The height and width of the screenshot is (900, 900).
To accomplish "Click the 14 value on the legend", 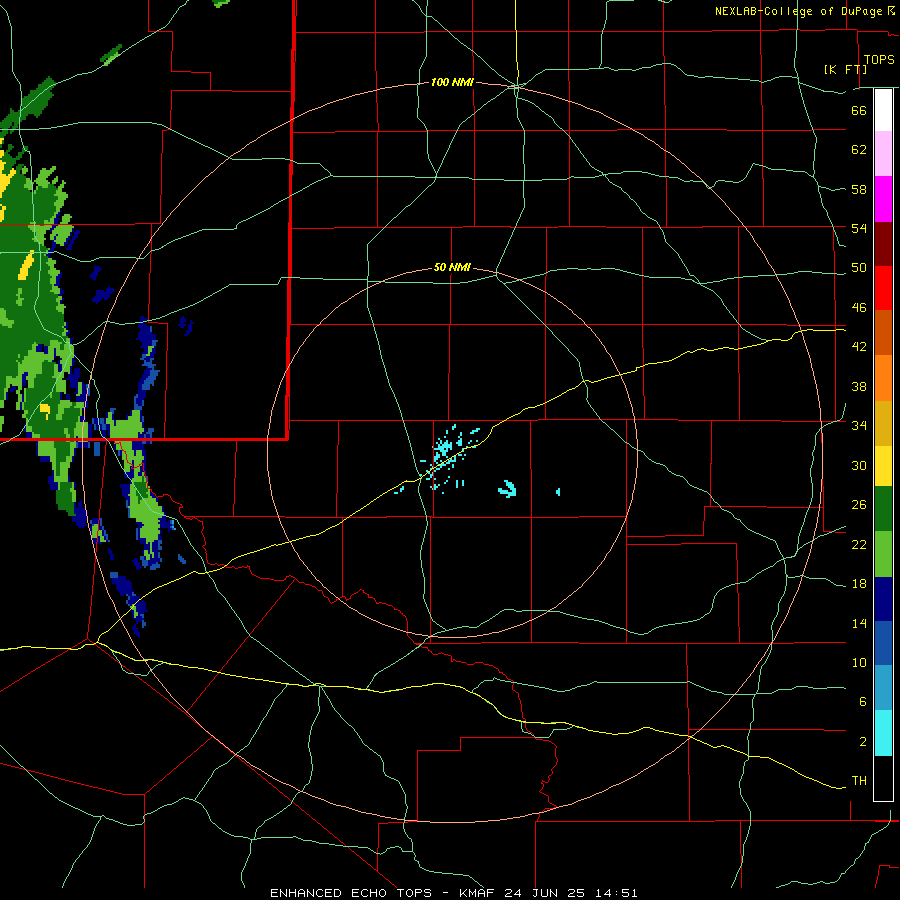I will point(859,623).
